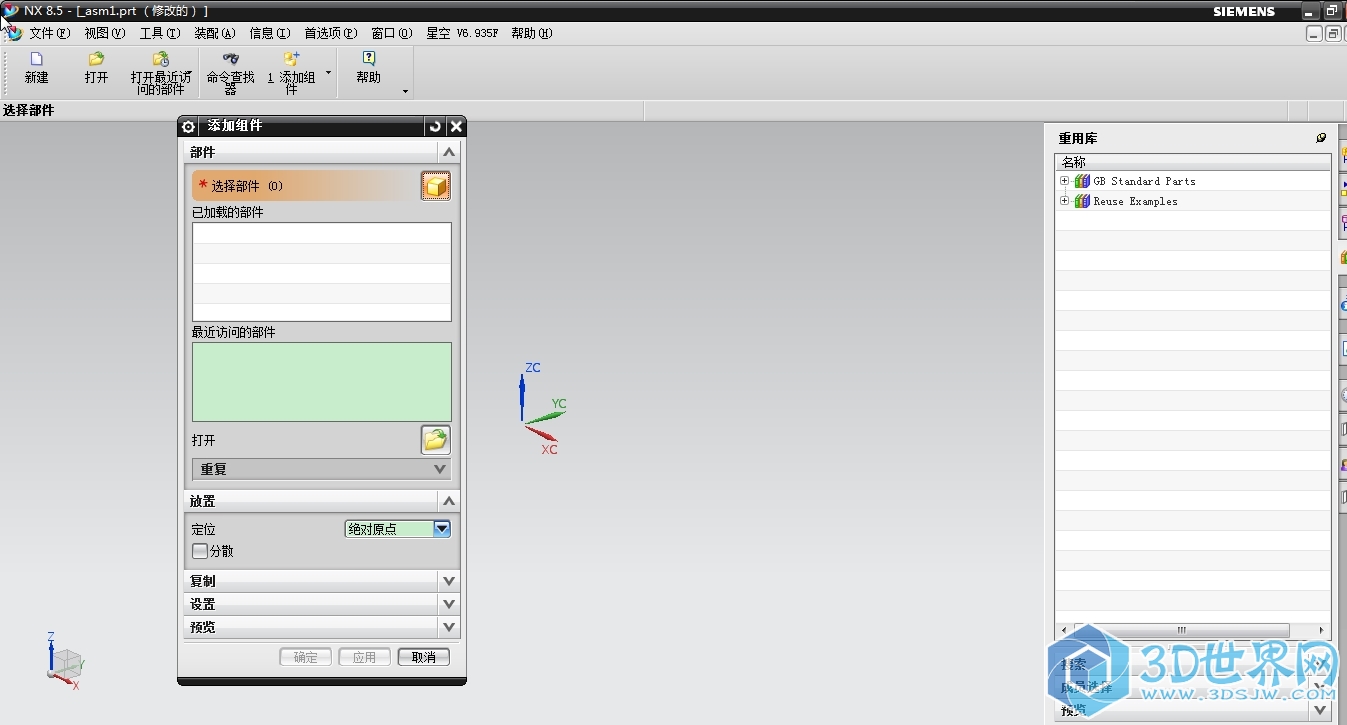1347x725 pixels.
Task: Click the 名称 column header in 重用库
Action: [x=1193, y=162]
